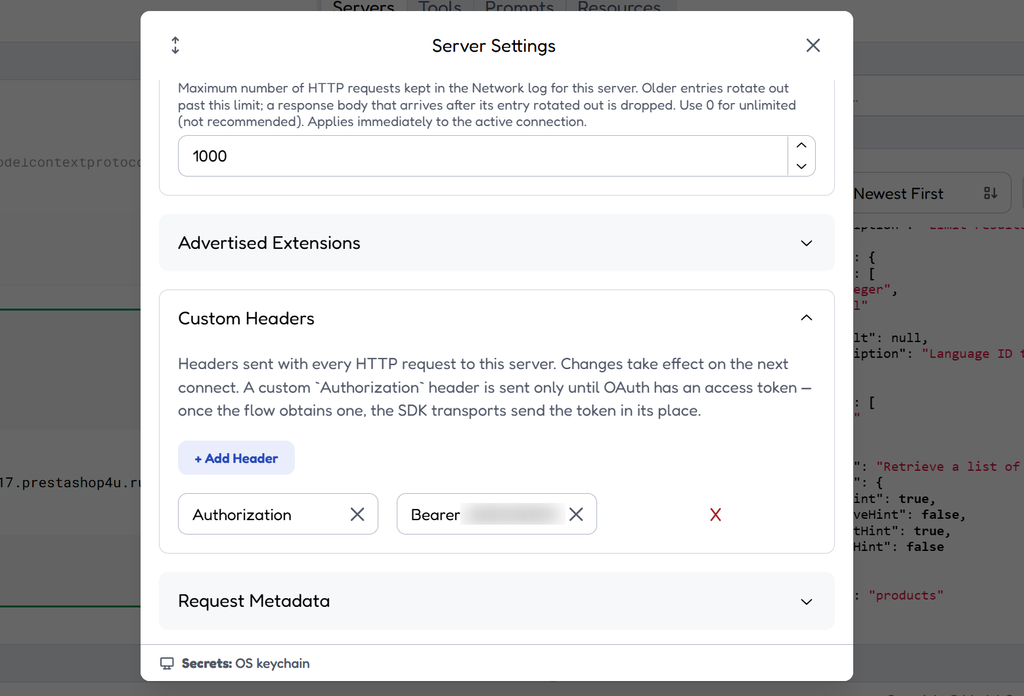Click the network log limit description text
This screenshot has height=696, width=1024.
click(x=487, y=104)
